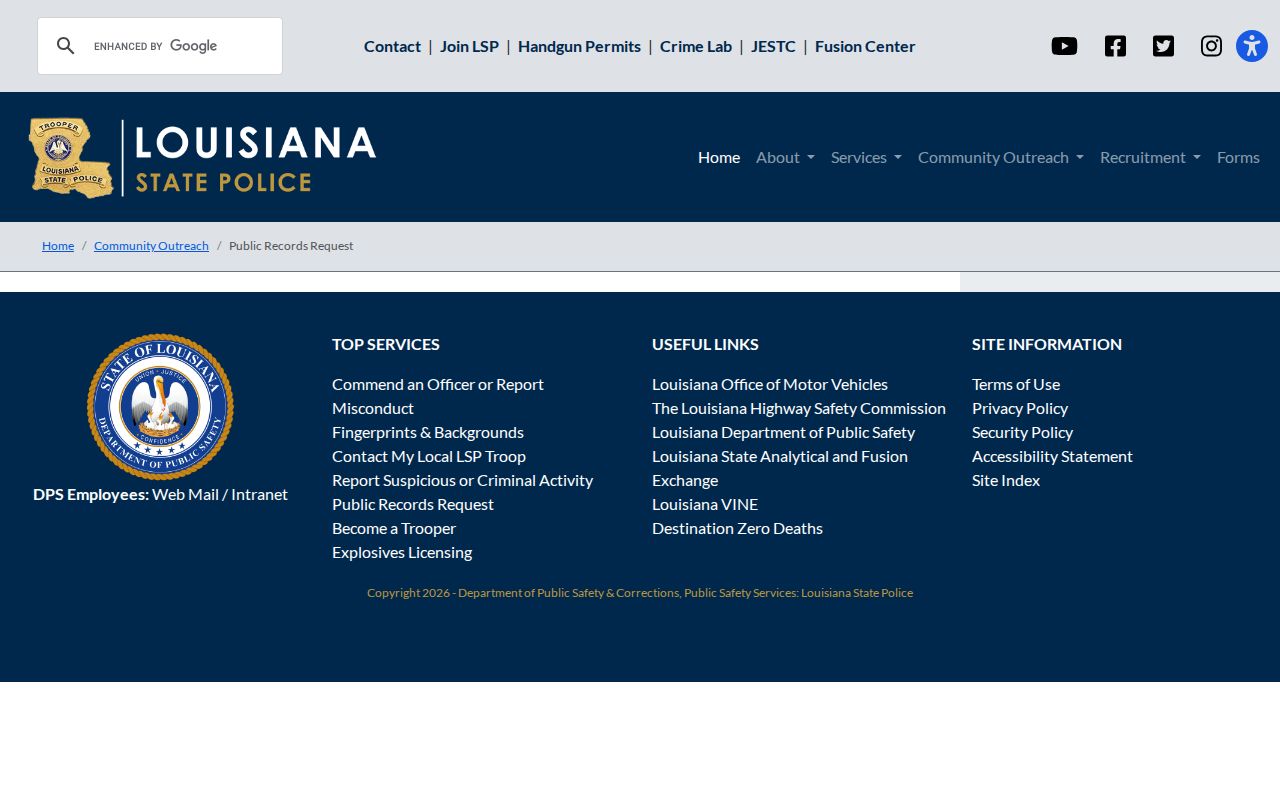
Task: Open the Terms of Use link
Action: click(x=1016, y=384)
